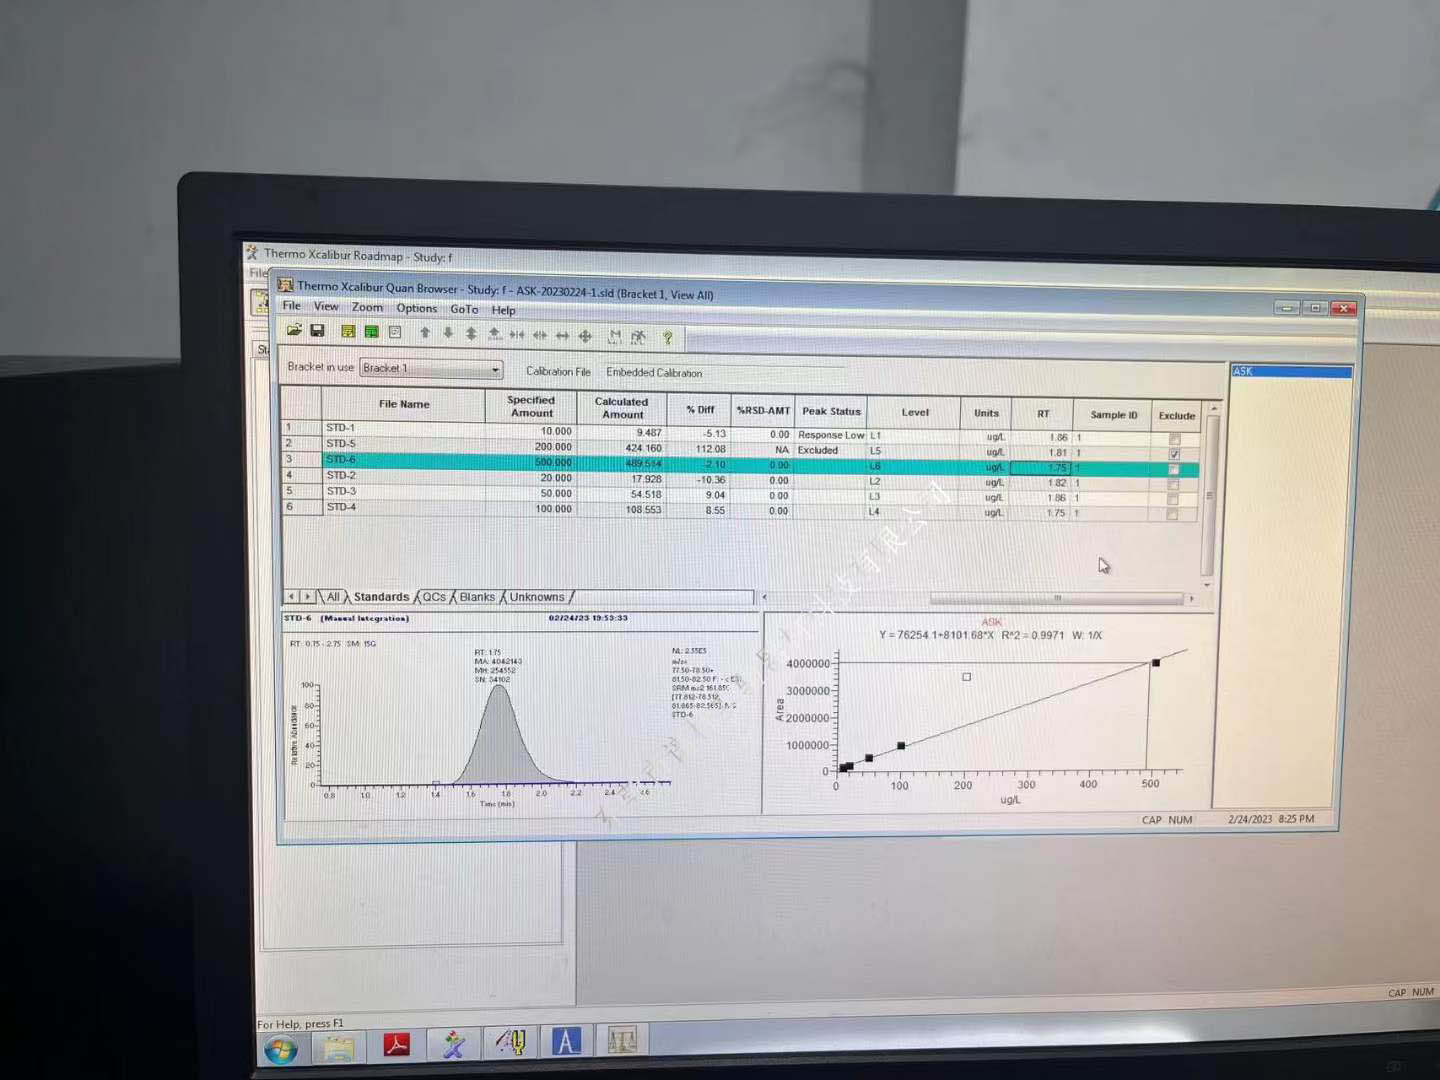Open Adobe Acrobat from the taskbar
This screenshot has width=1440, height=1080.
point(397,1044)
